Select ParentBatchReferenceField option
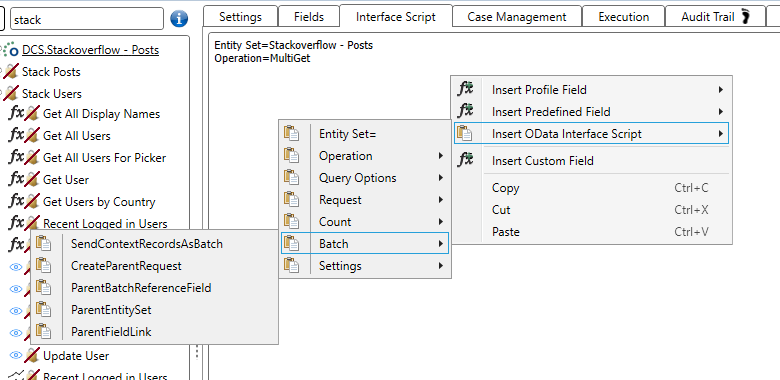Image resolution: width=780 pixels, height=380 pixels. click(x=154, y=287)
